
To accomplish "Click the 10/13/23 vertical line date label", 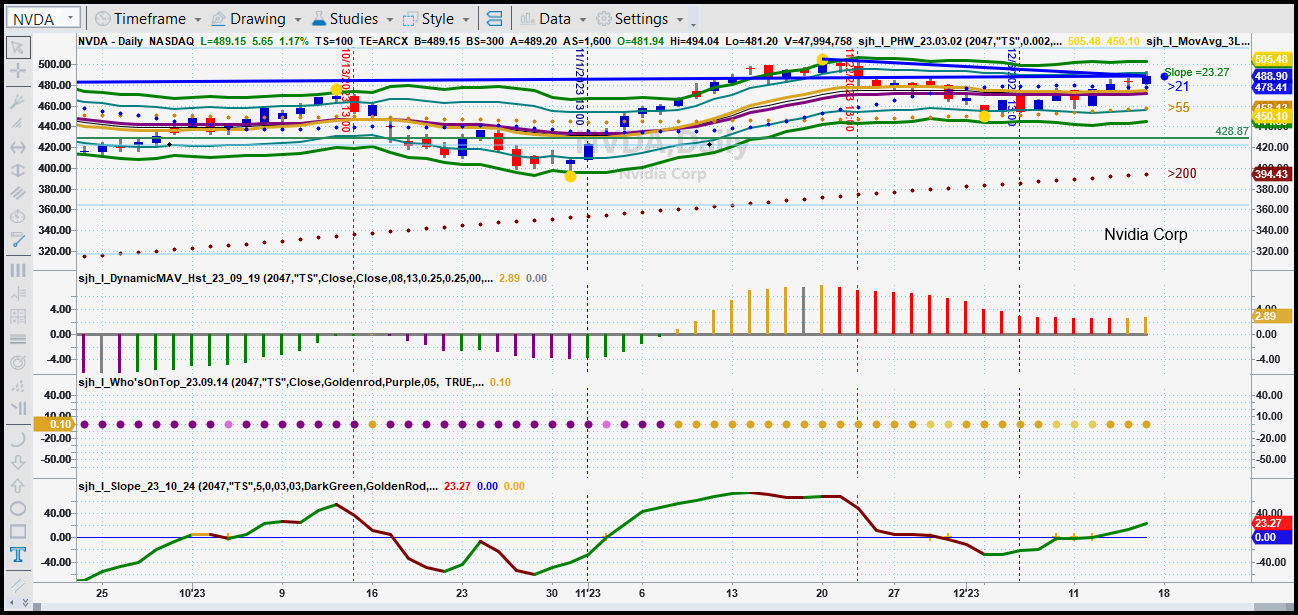I will click(x=345, y=90).
